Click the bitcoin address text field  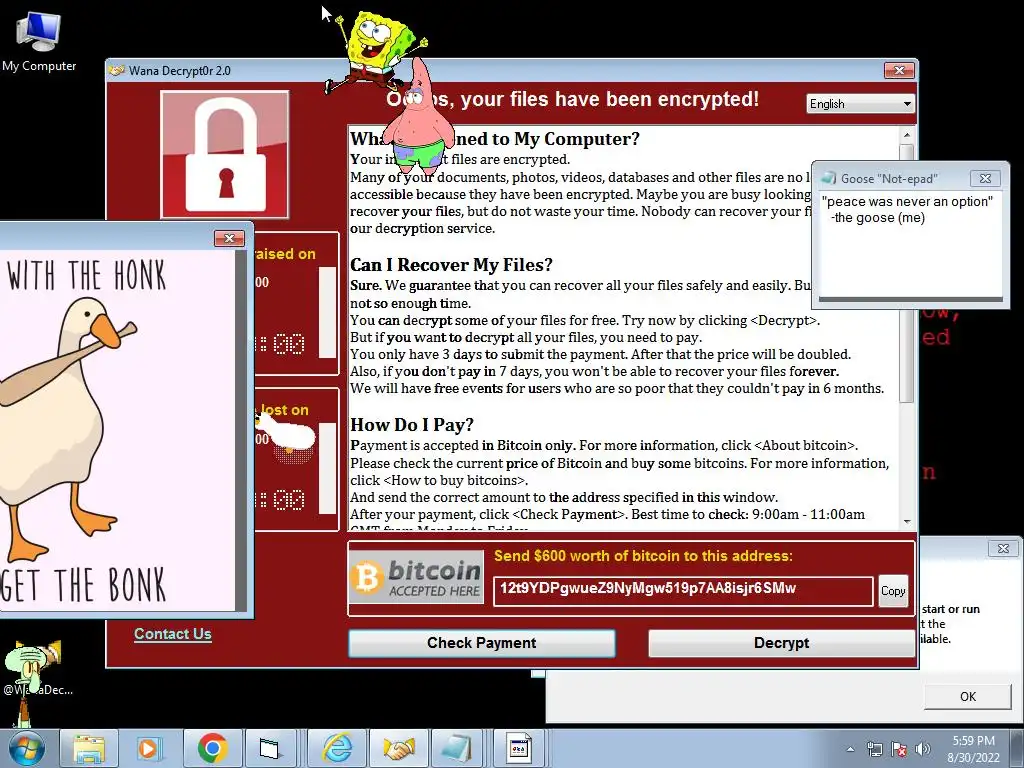[682, 590]
